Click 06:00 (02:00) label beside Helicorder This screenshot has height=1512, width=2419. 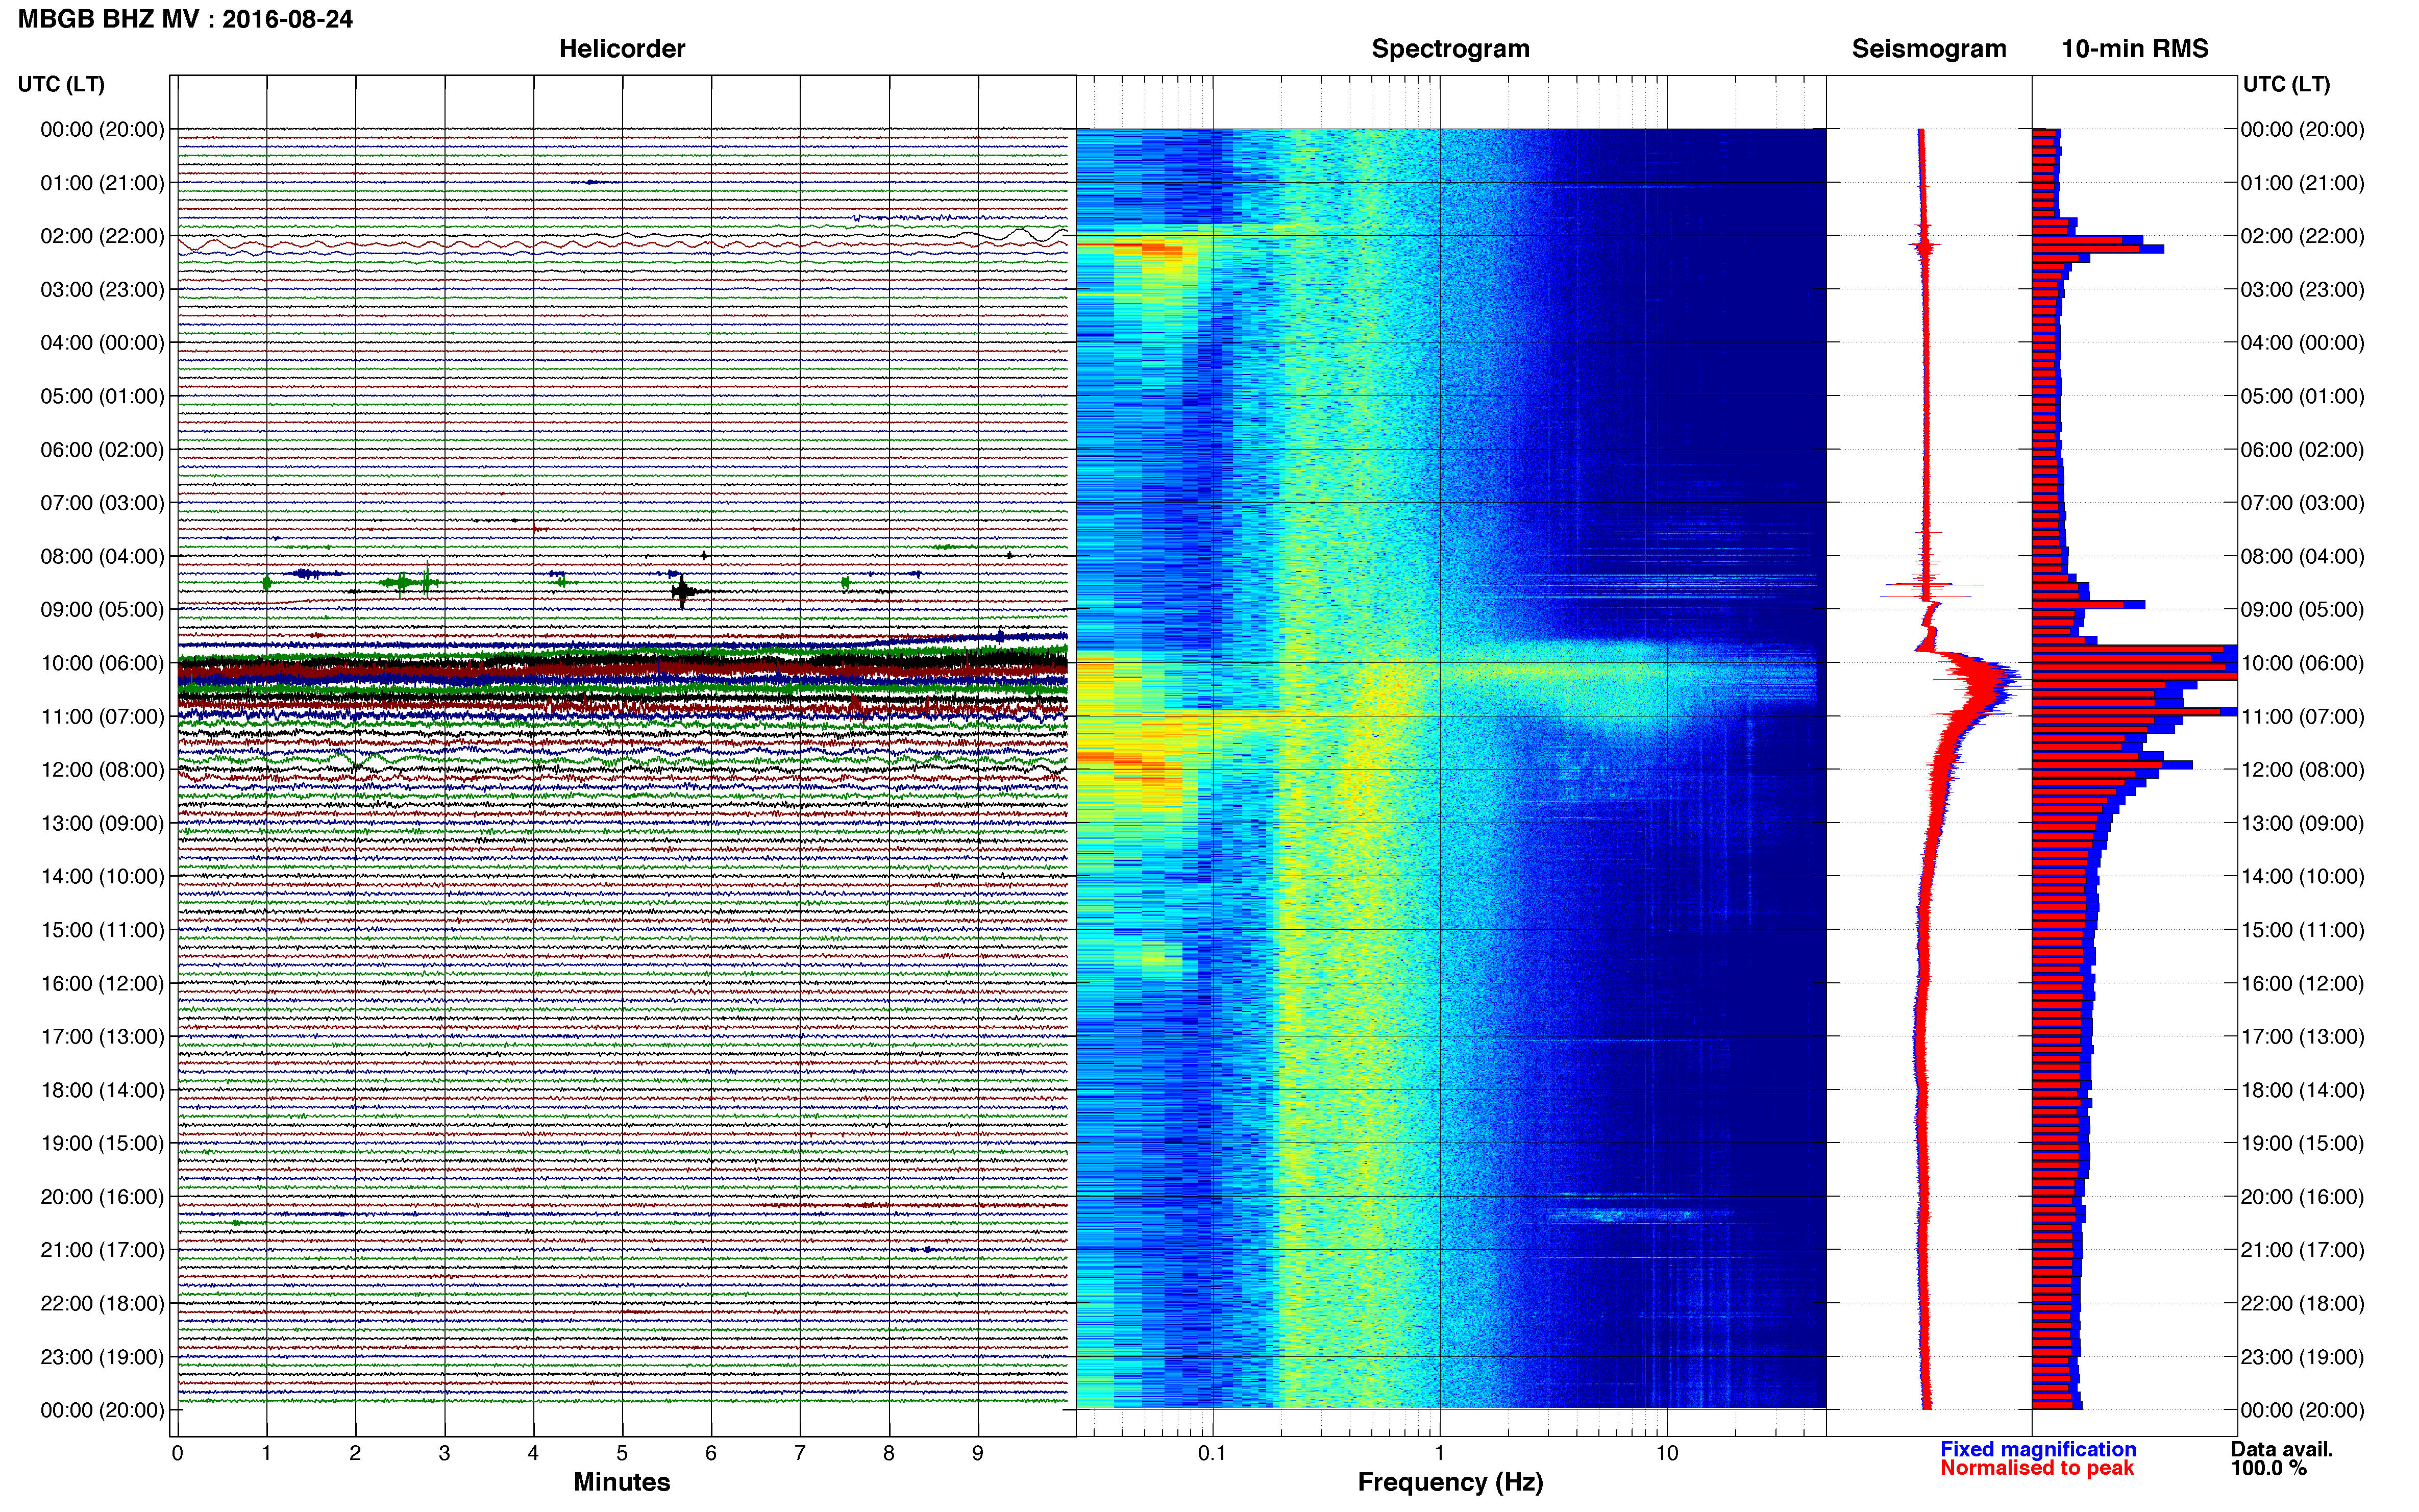click(x=102, y=450)
